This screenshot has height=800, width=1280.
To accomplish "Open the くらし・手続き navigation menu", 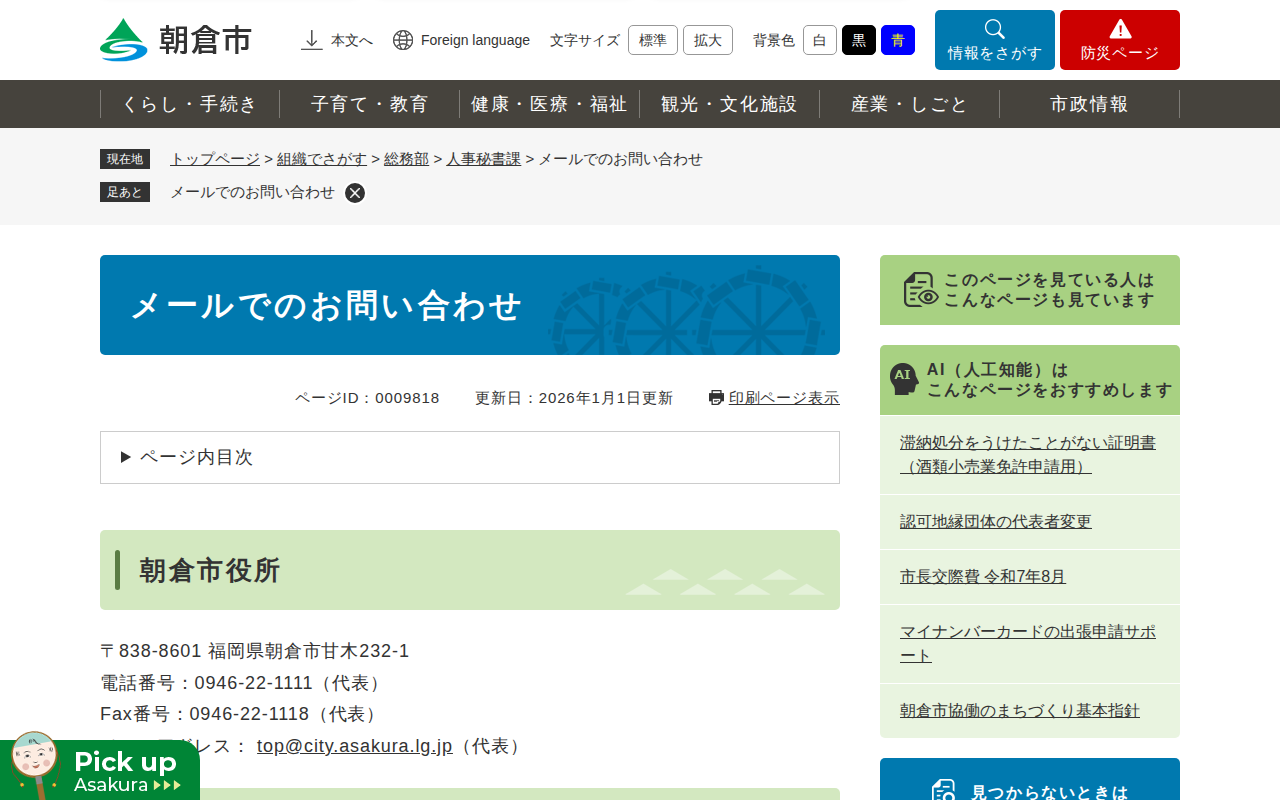I will [x=190, y=103].
